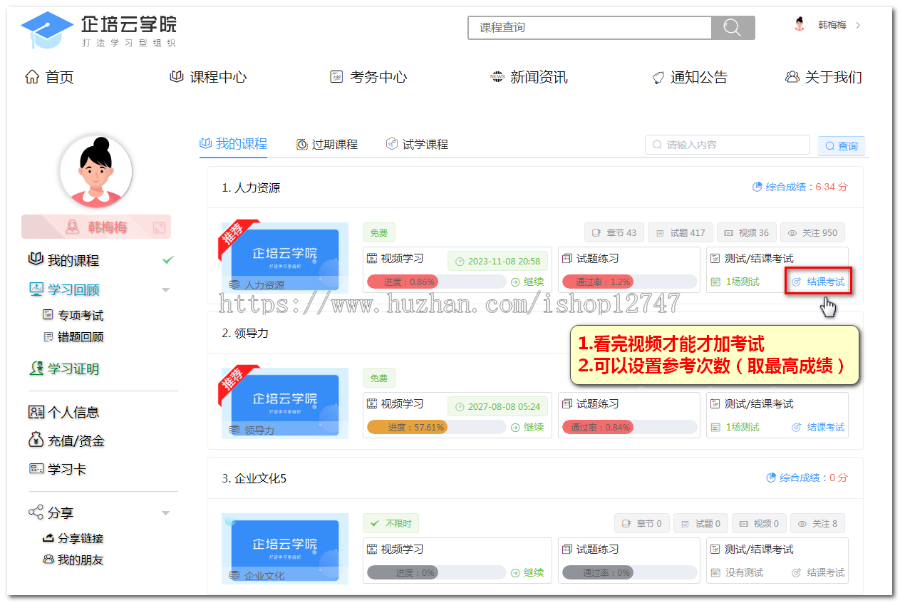Click 人力资源 视频 36 badge
The height and width of the screenshot is (603, 900).
[x=747, y=233]
